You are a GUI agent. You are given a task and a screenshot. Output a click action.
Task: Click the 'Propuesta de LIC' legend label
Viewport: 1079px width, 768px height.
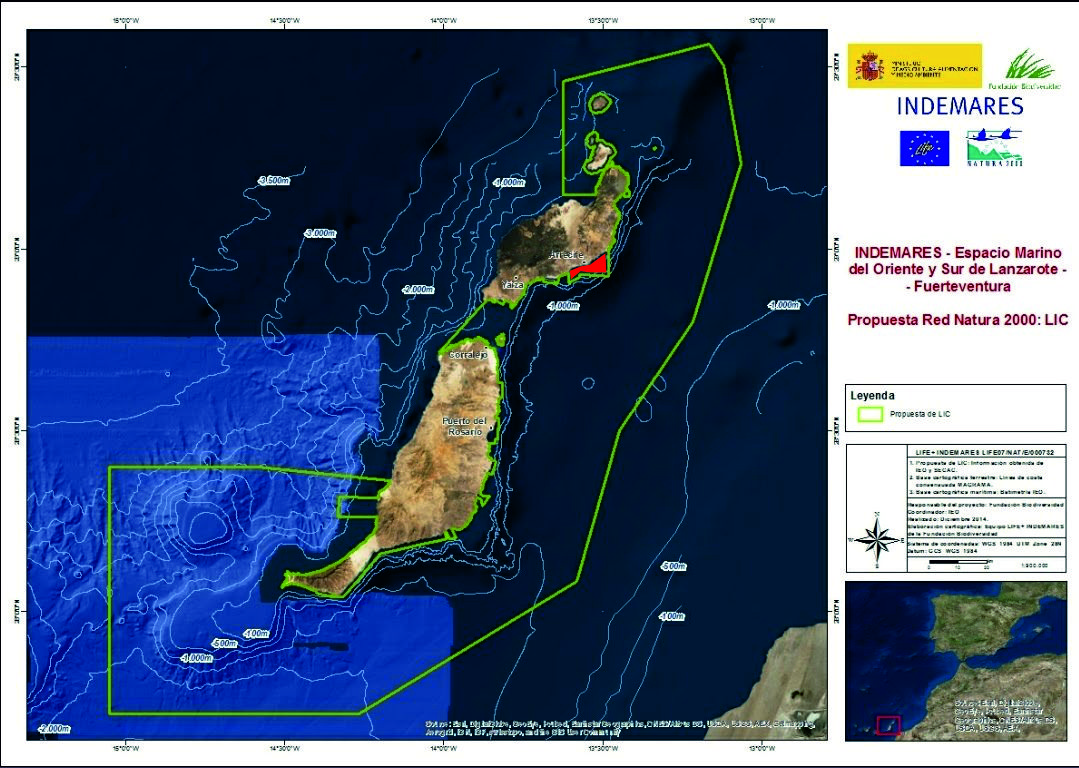pos(920,414)
